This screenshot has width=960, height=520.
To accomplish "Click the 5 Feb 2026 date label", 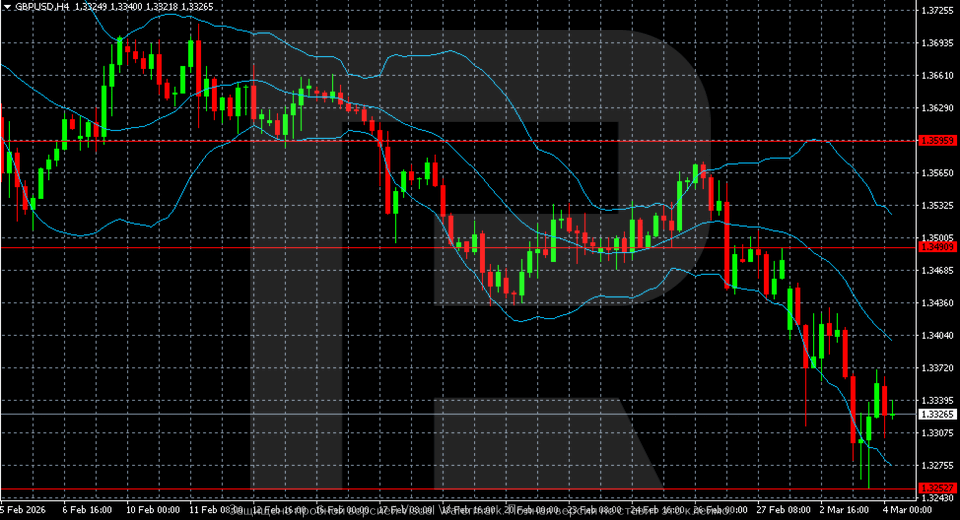I will coord(24,510).
